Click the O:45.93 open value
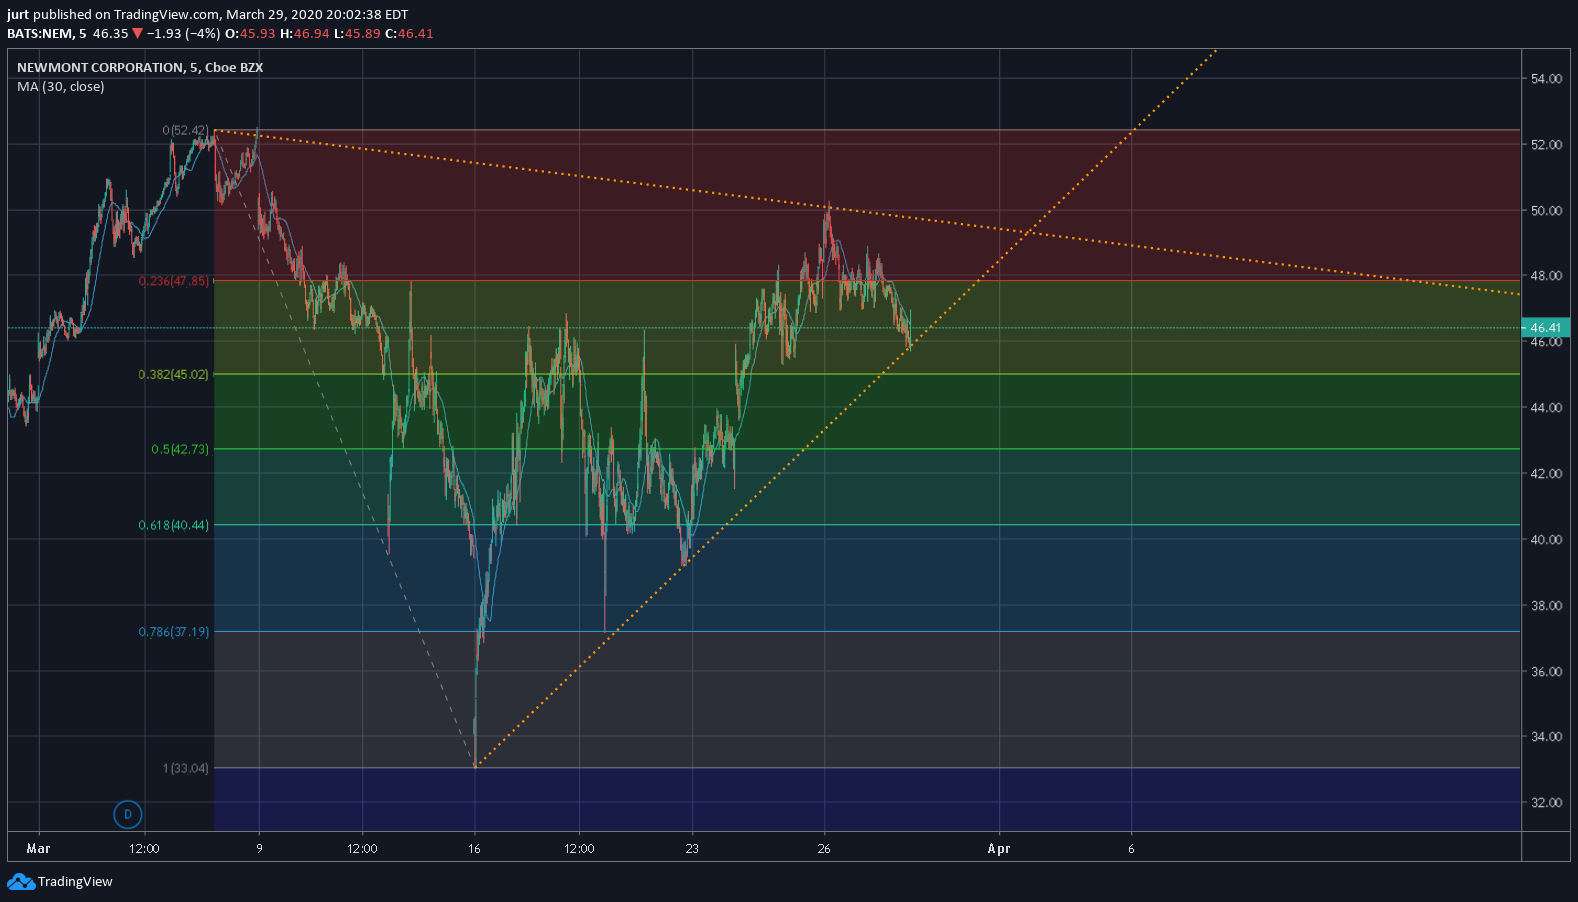The image size is (1578, 902). click(250, 34)
